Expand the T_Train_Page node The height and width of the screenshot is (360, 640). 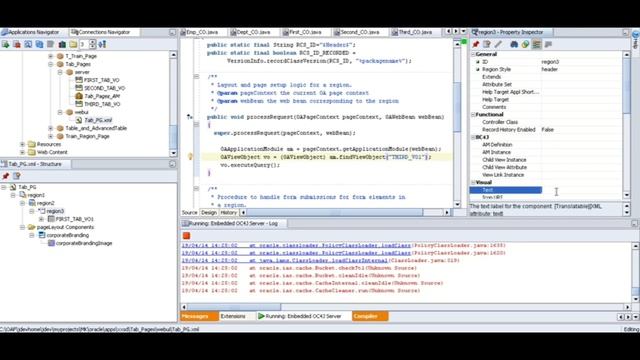click(51, 56)
